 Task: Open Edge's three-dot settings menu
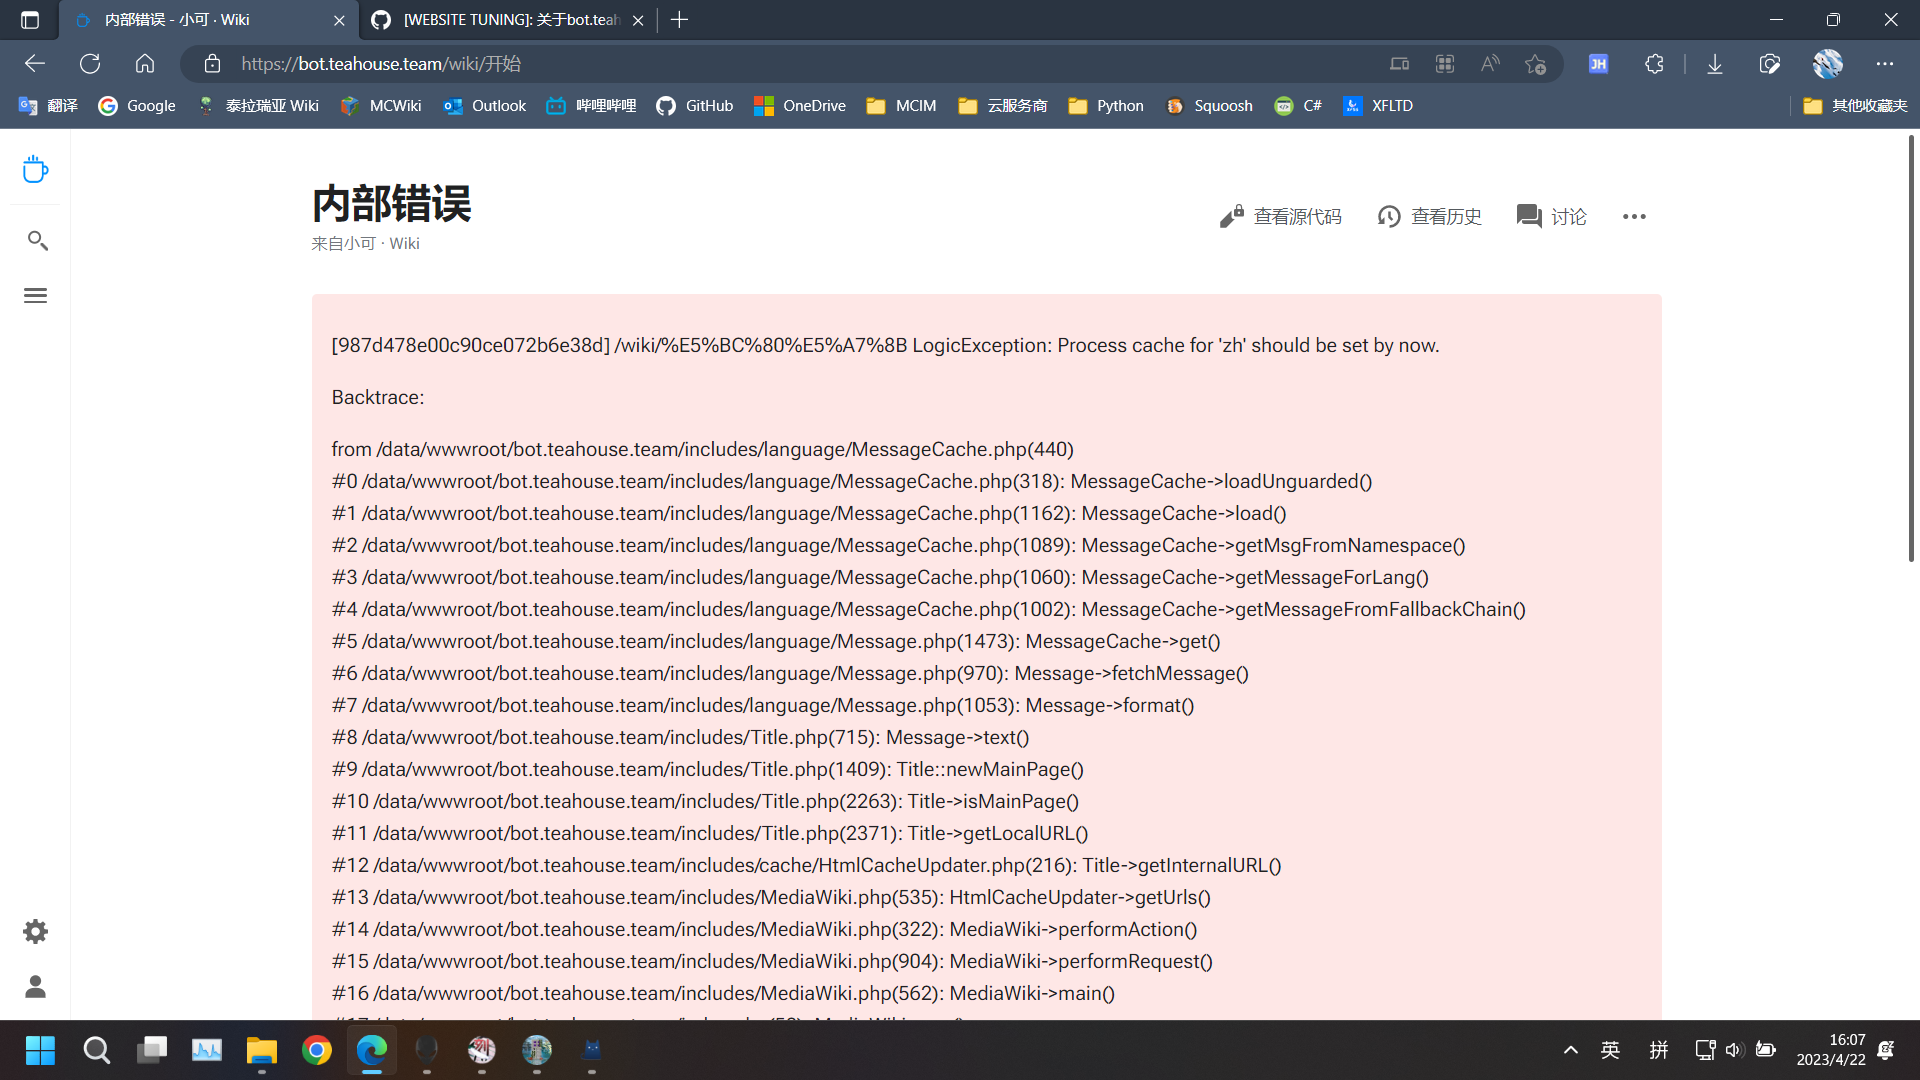1886,63
